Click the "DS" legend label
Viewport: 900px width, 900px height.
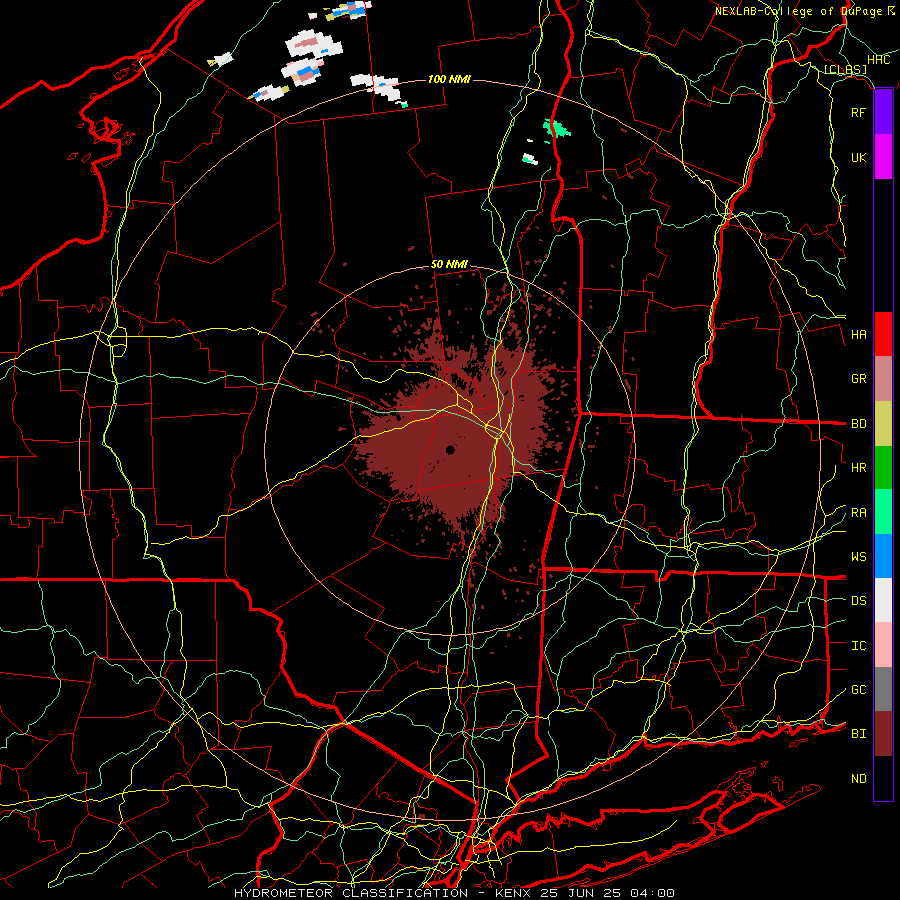(x=859, y=601)
